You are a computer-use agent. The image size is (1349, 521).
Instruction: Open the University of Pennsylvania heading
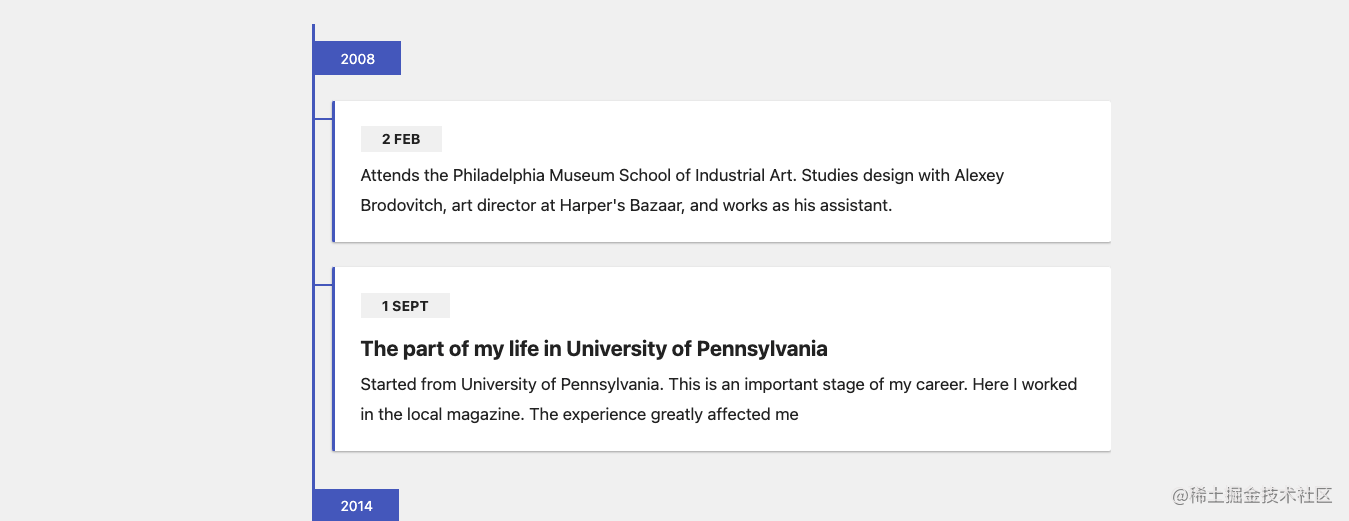point(594,349)
